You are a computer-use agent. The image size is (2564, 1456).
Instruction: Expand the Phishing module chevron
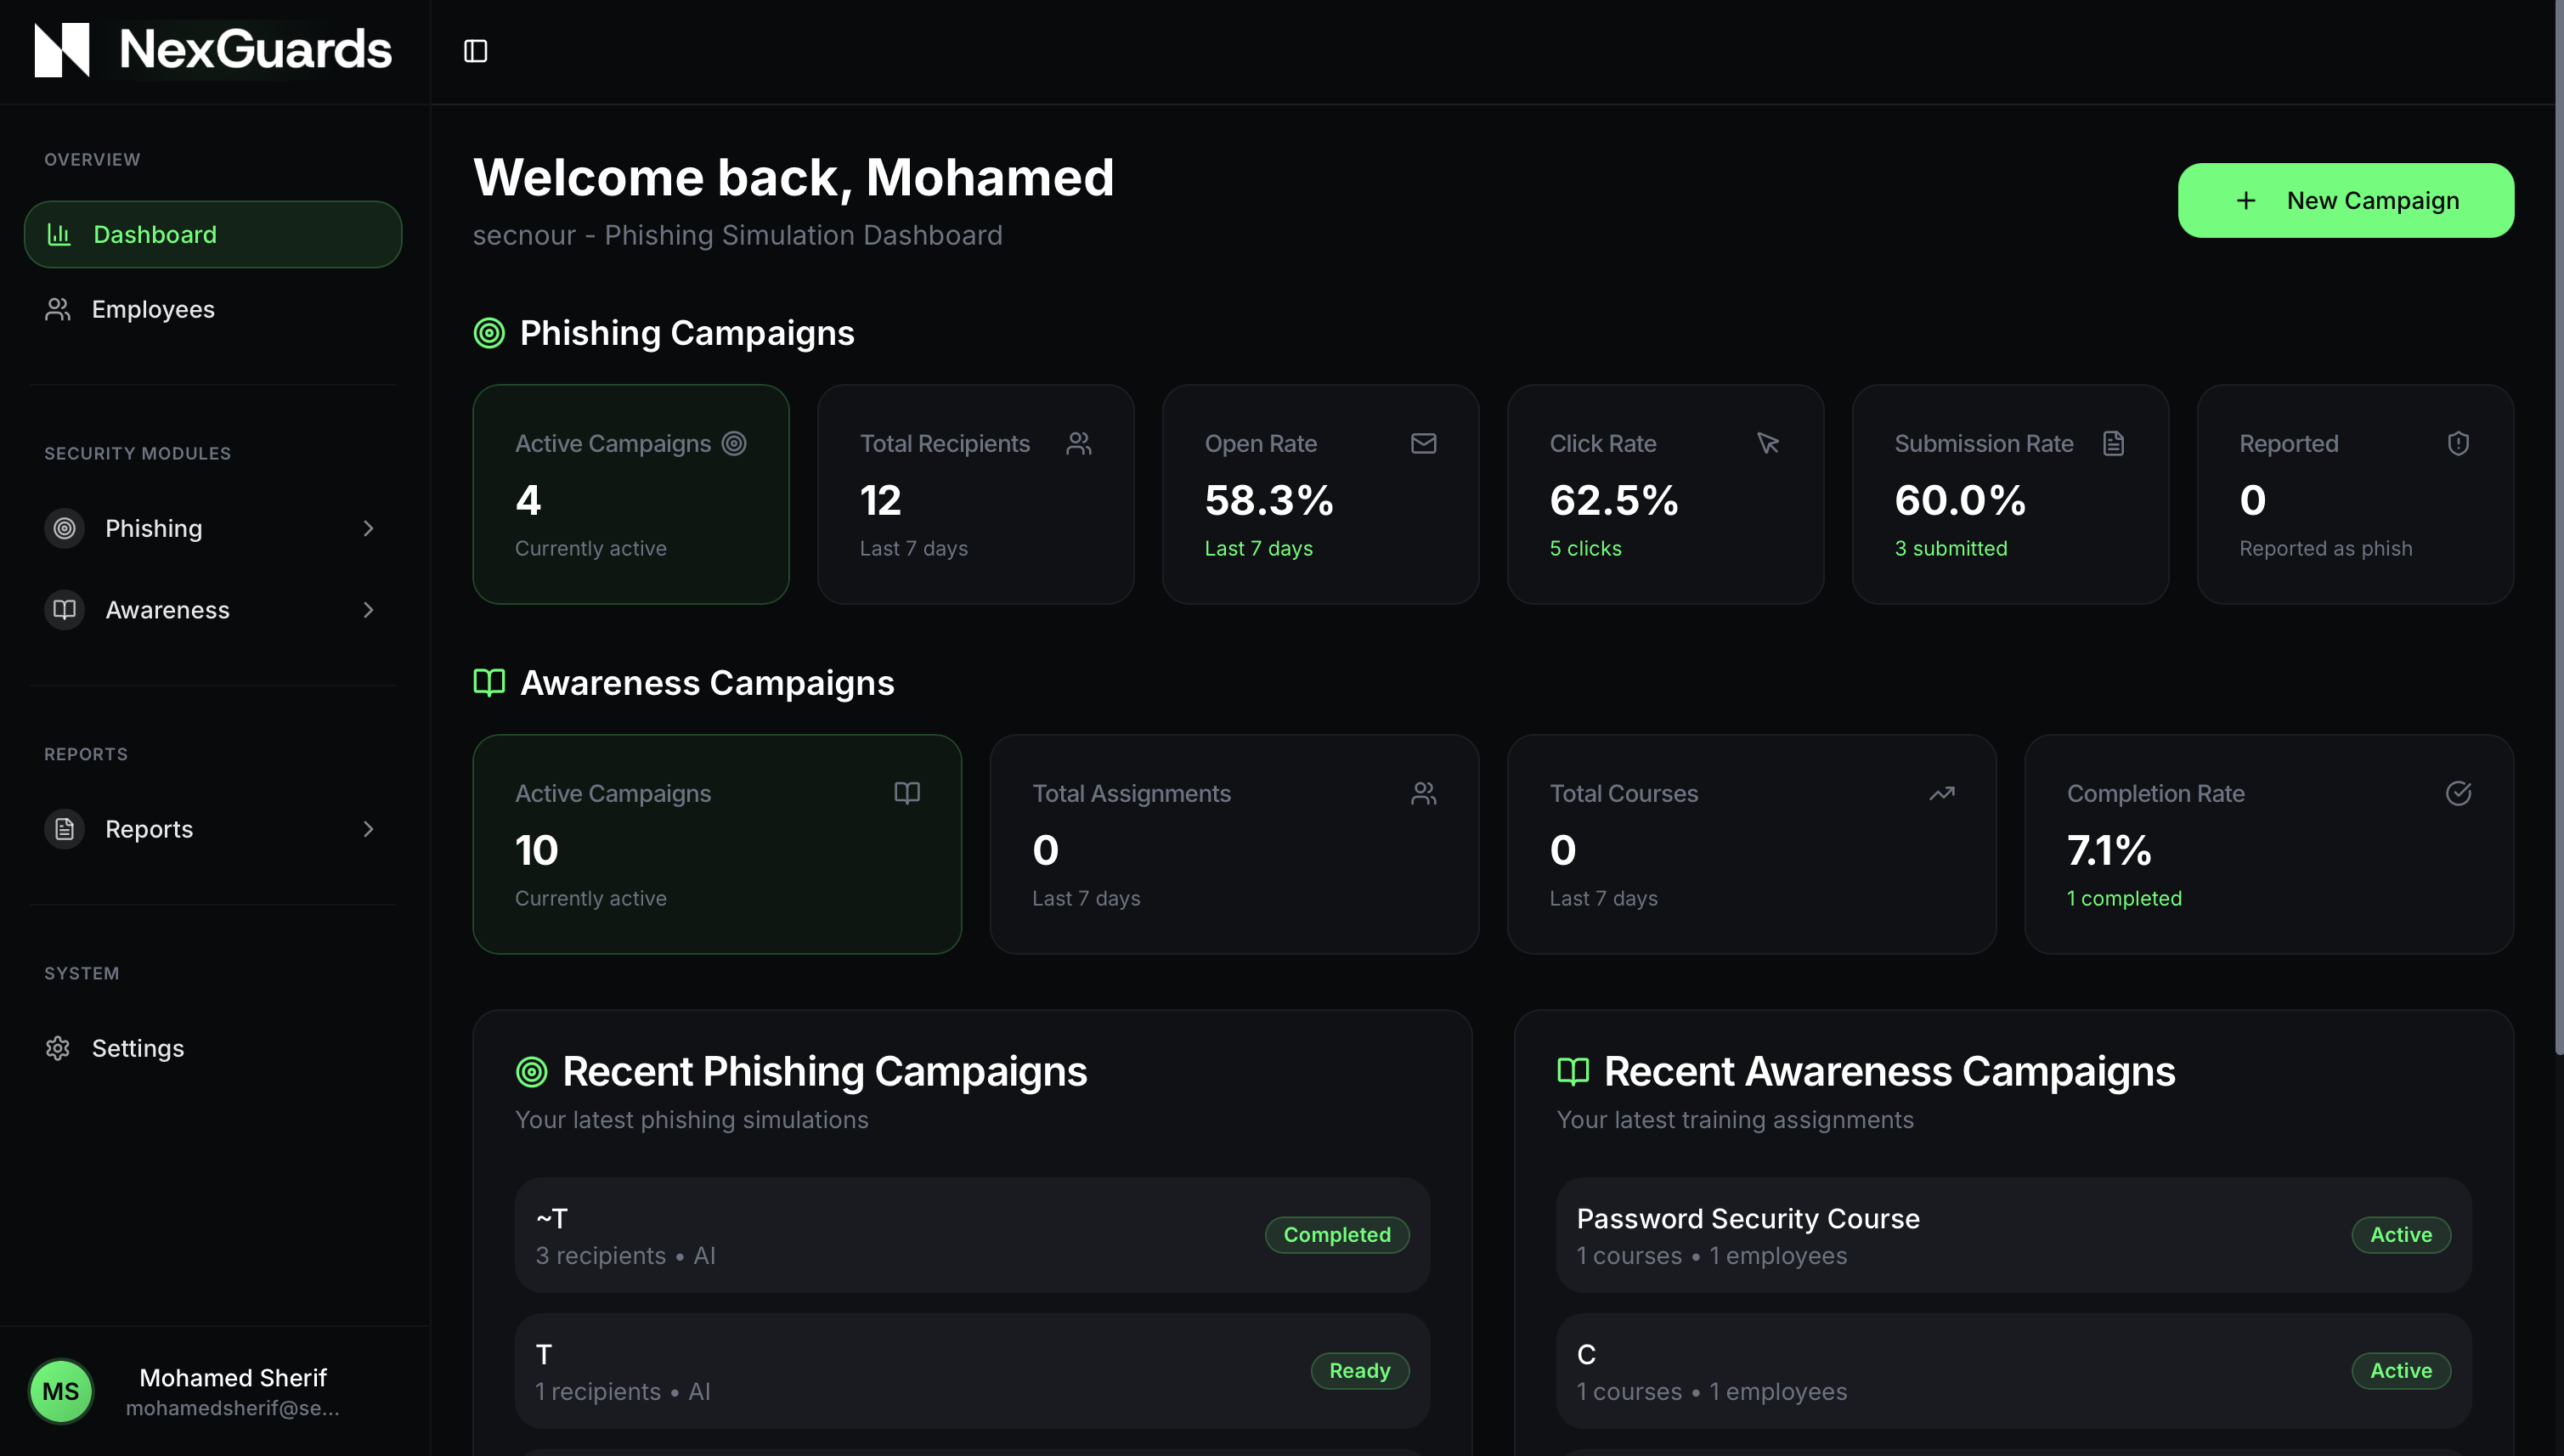368,528
